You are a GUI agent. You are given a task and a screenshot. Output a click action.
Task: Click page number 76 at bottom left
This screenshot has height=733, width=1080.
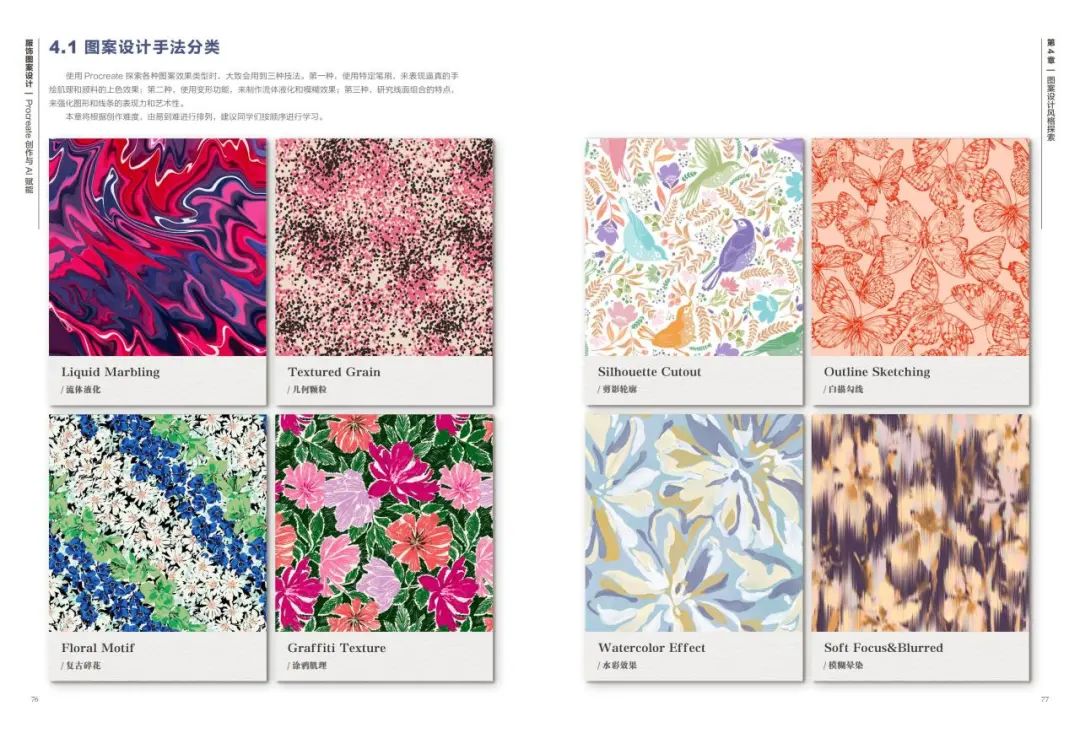(x=35, y=699)
